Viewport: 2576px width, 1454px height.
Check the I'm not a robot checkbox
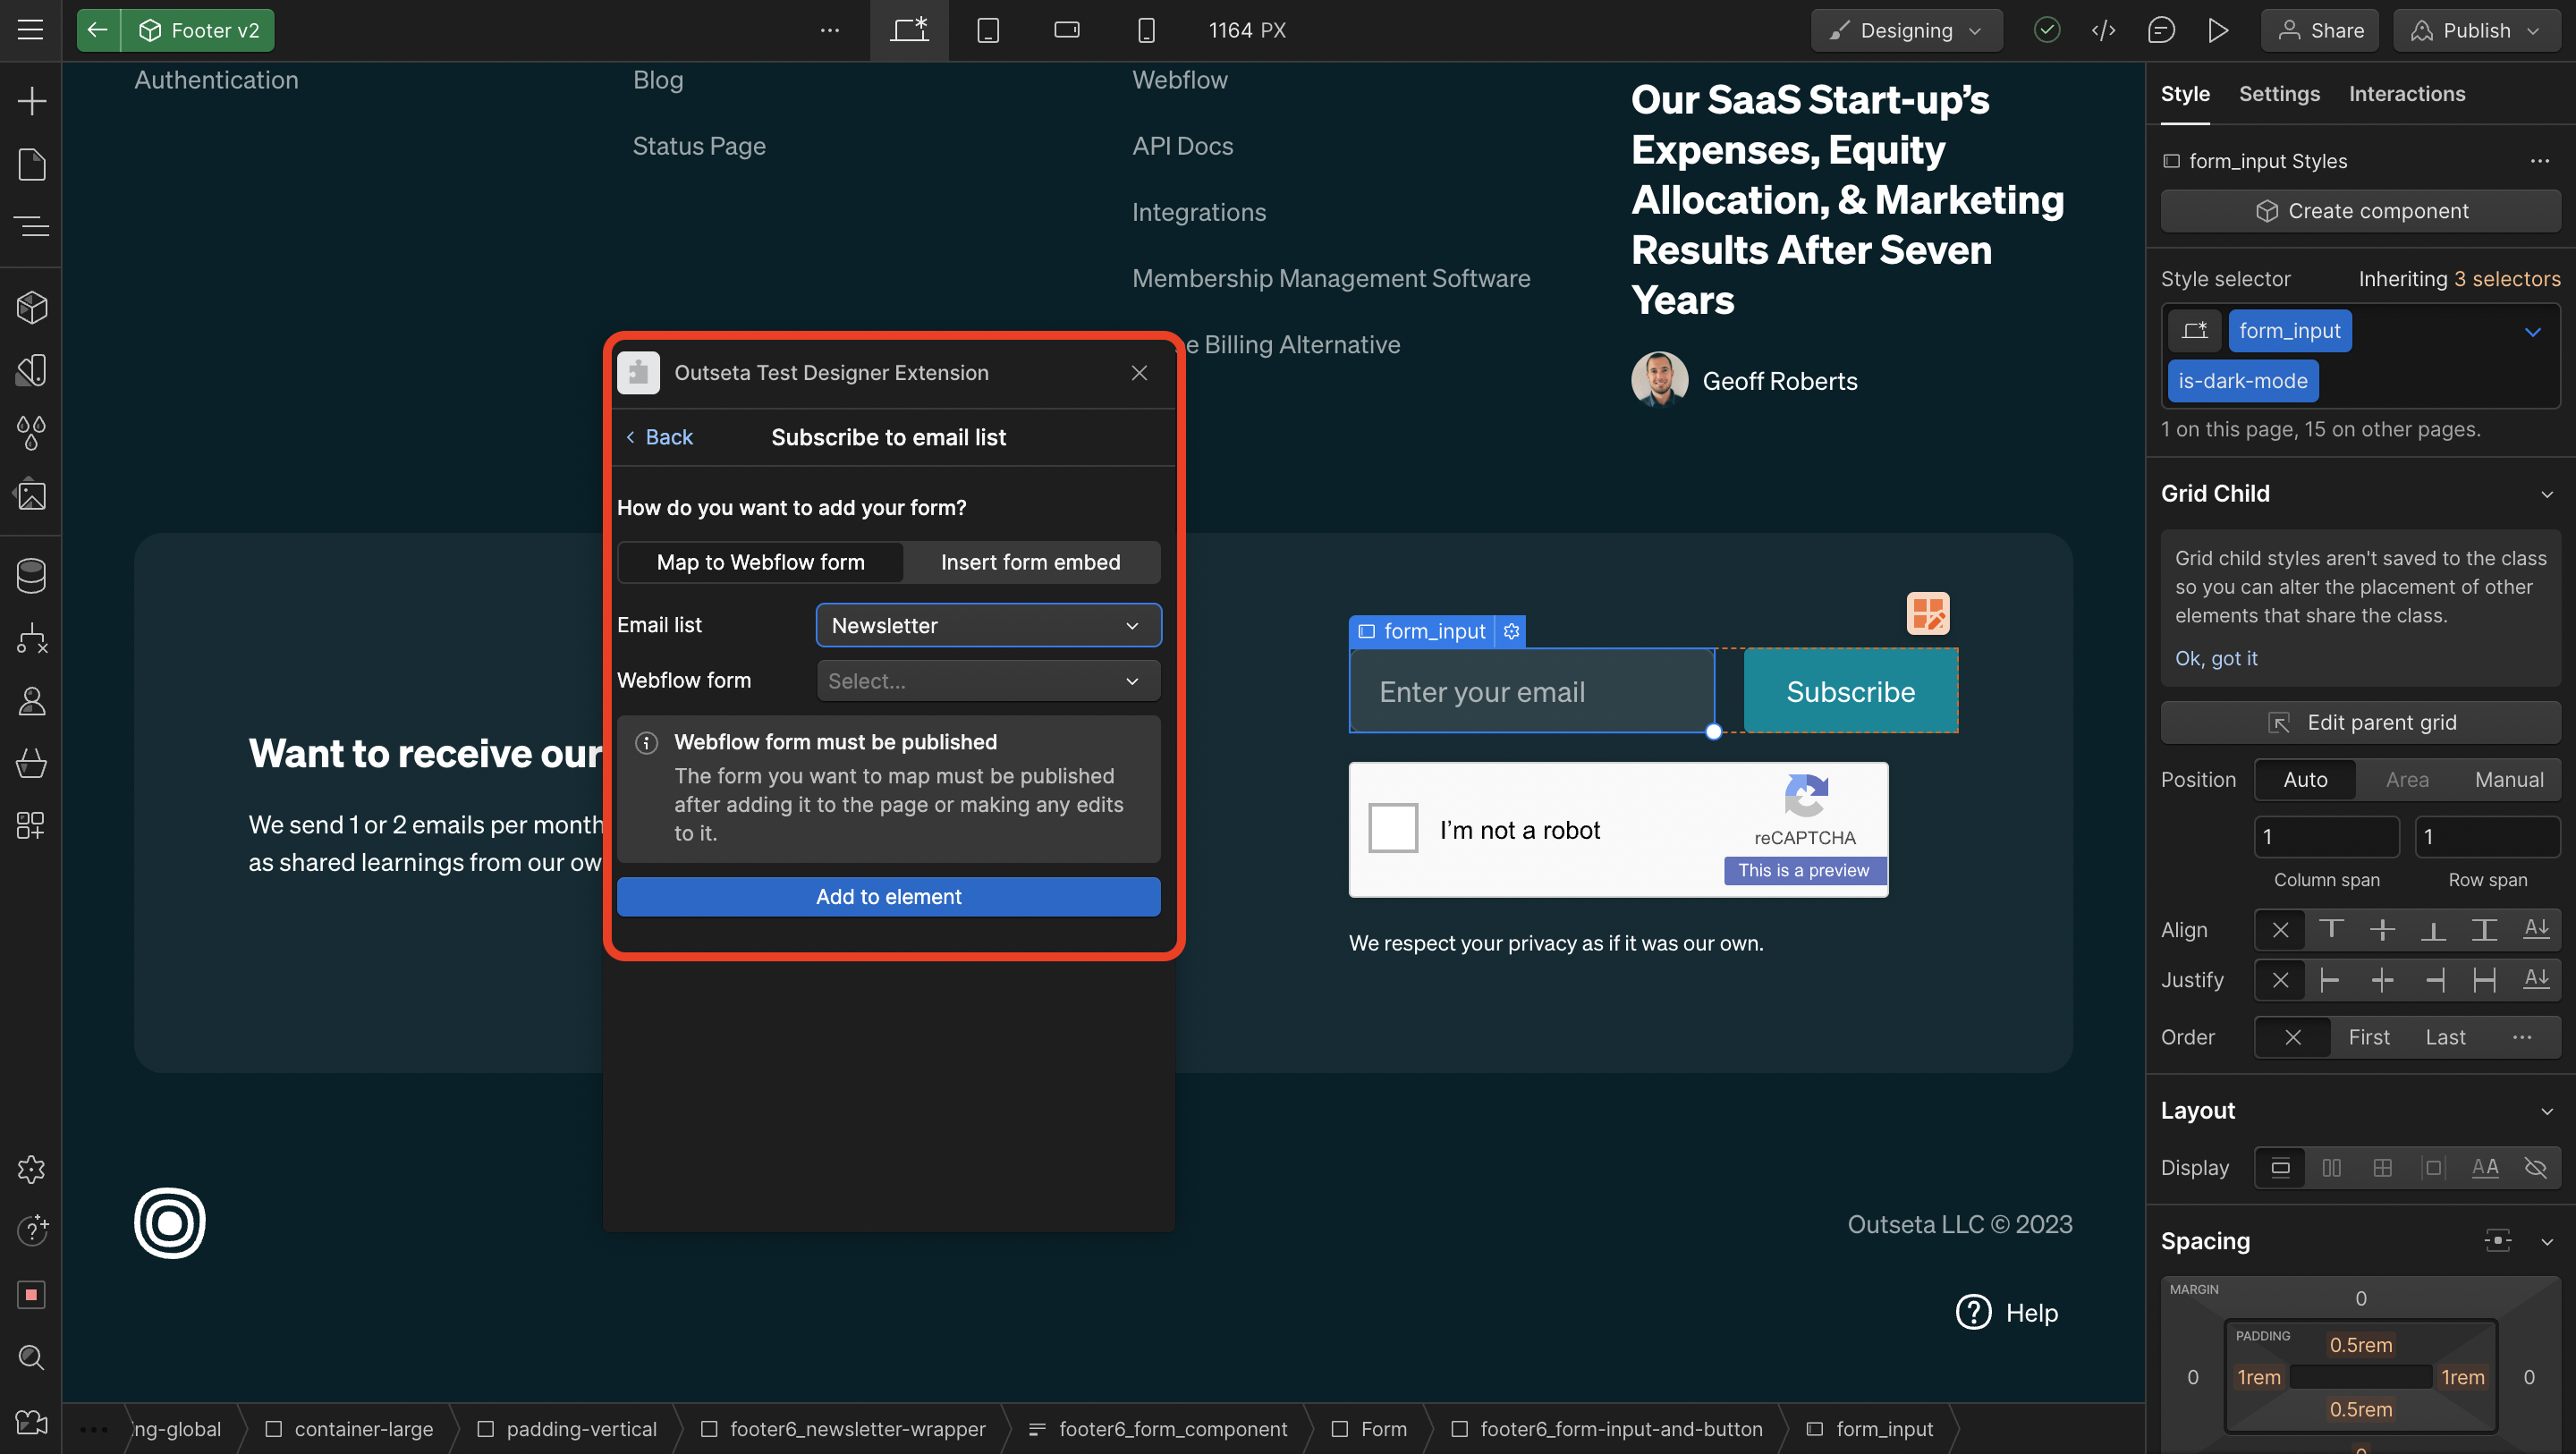(x=1393, y=828)
